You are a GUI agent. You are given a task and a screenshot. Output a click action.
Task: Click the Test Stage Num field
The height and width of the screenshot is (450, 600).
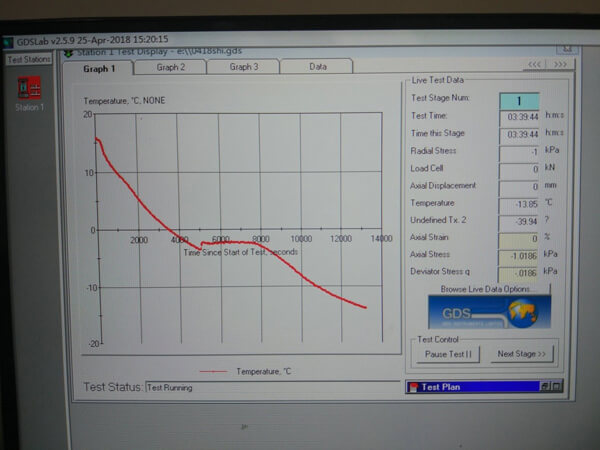pos(518,100)
